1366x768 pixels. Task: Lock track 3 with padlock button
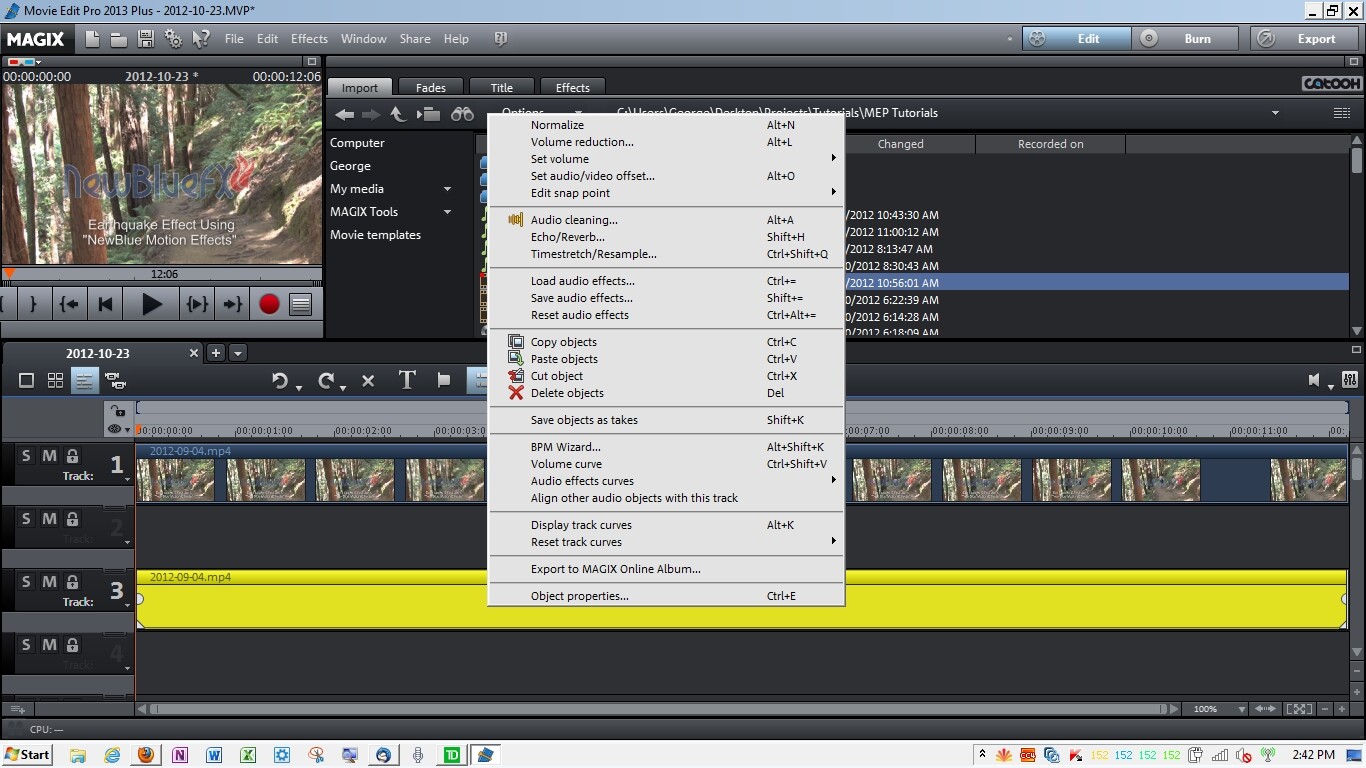tap(72, 582)
